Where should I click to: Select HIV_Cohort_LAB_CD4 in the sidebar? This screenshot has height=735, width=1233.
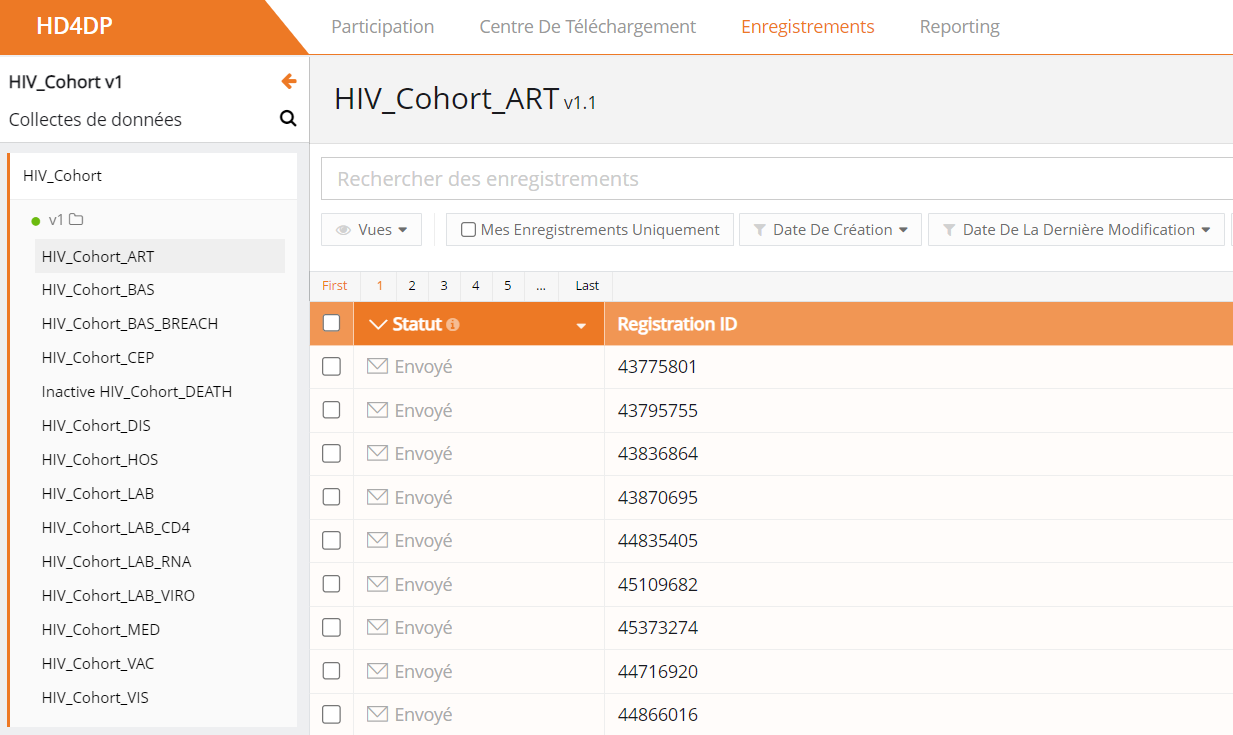(116, 527)
